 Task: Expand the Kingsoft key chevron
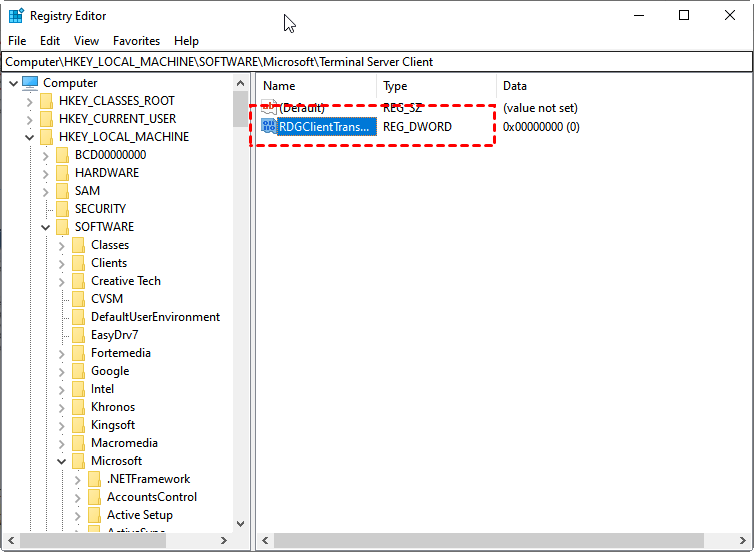pyautogui.click(x=62, y=426)
